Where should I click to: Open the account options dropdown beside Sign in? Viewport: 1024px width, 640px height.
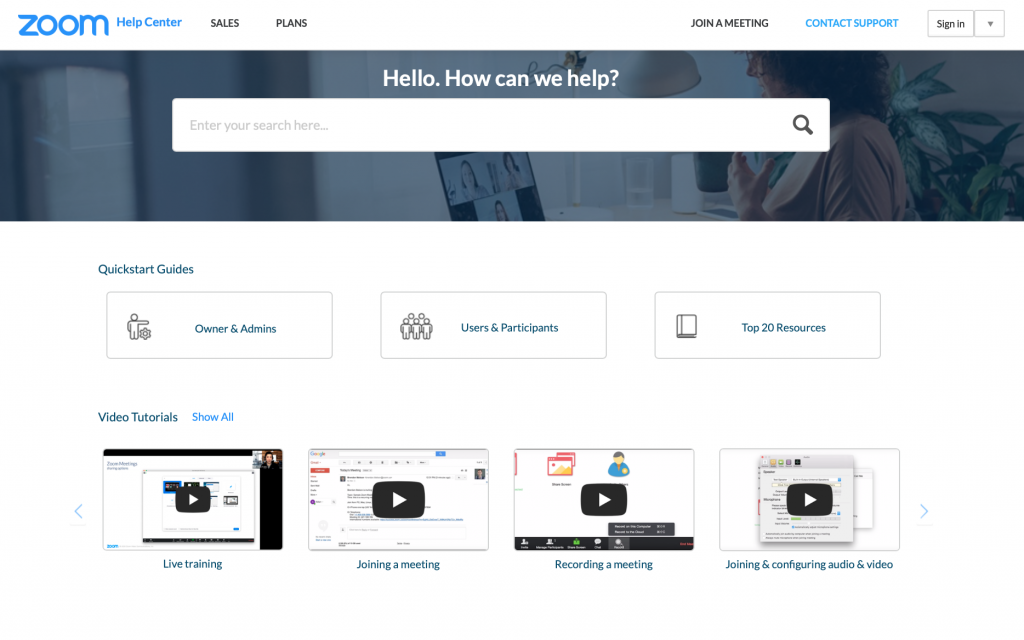coord(989,22)
